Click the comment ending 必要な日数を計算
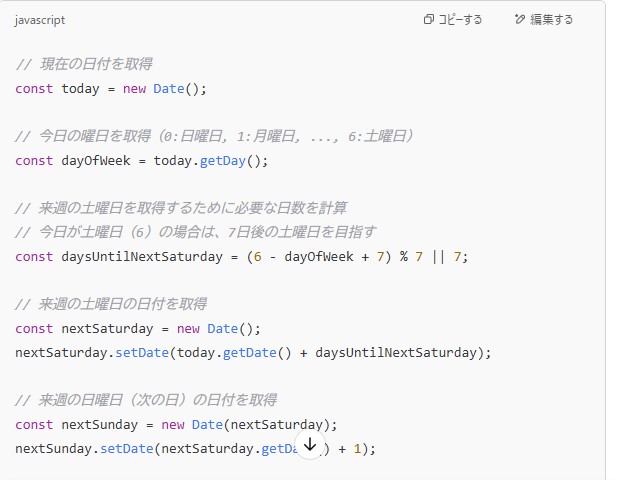 (181, 208)
